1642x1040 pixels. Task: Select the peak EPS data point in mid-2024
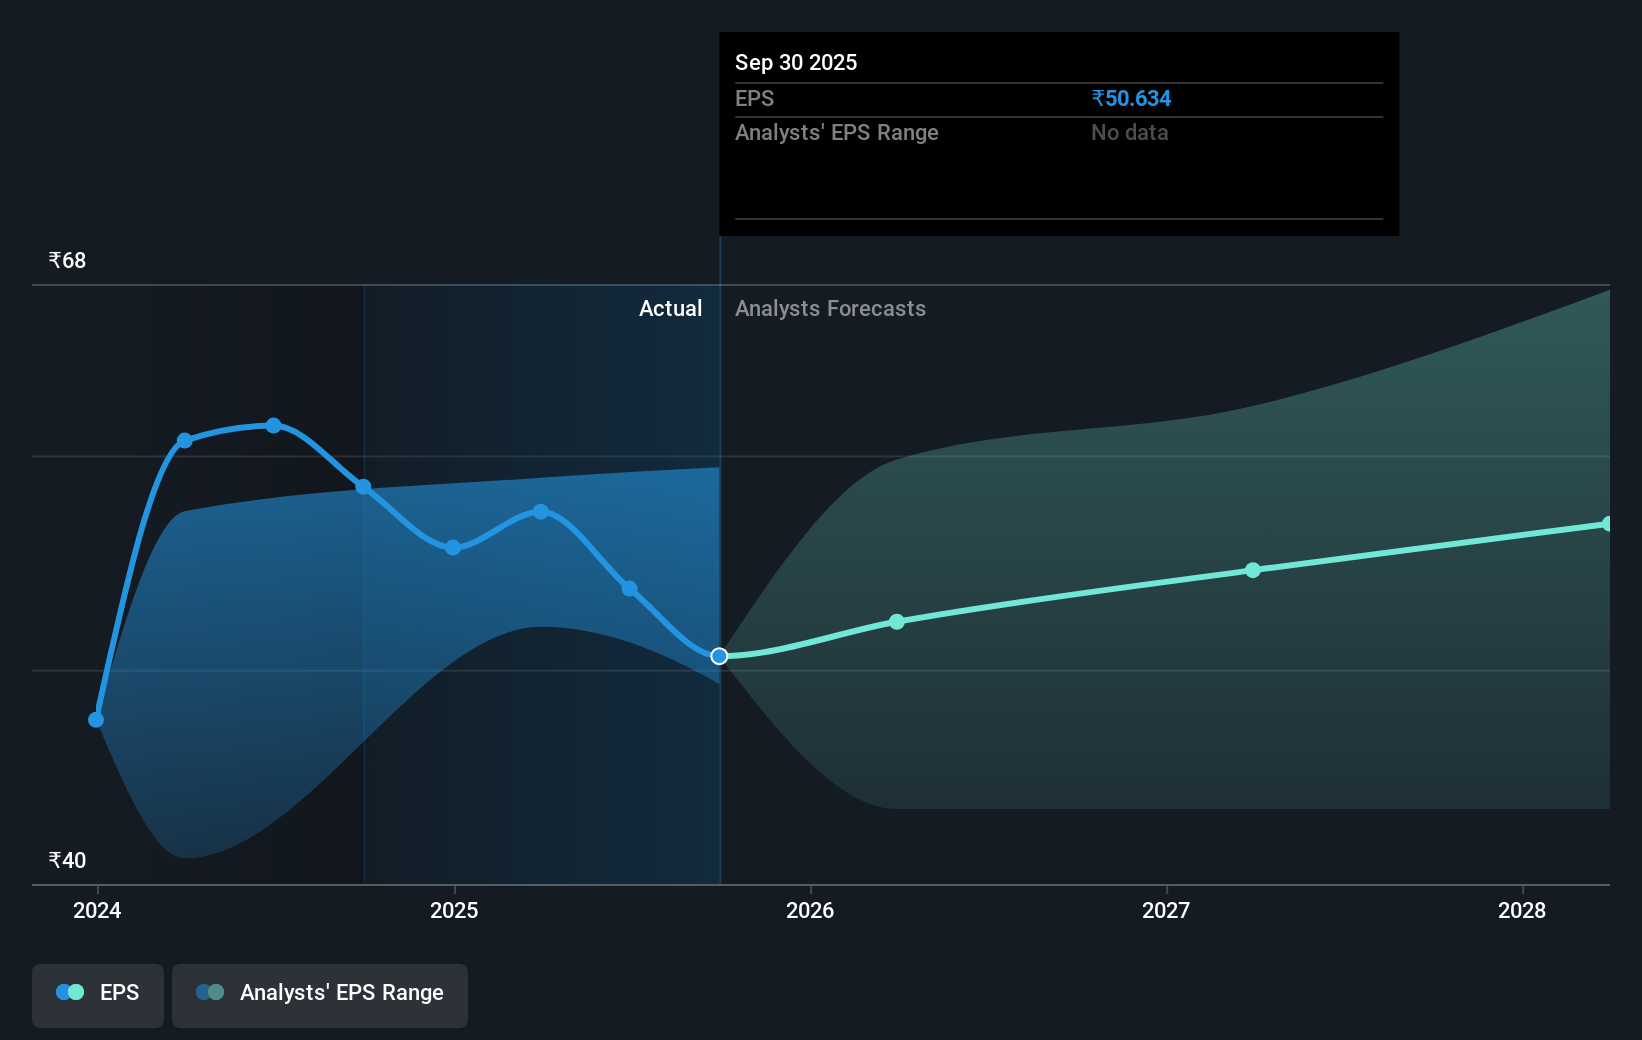pyautogui.click(x=273, y=426)
